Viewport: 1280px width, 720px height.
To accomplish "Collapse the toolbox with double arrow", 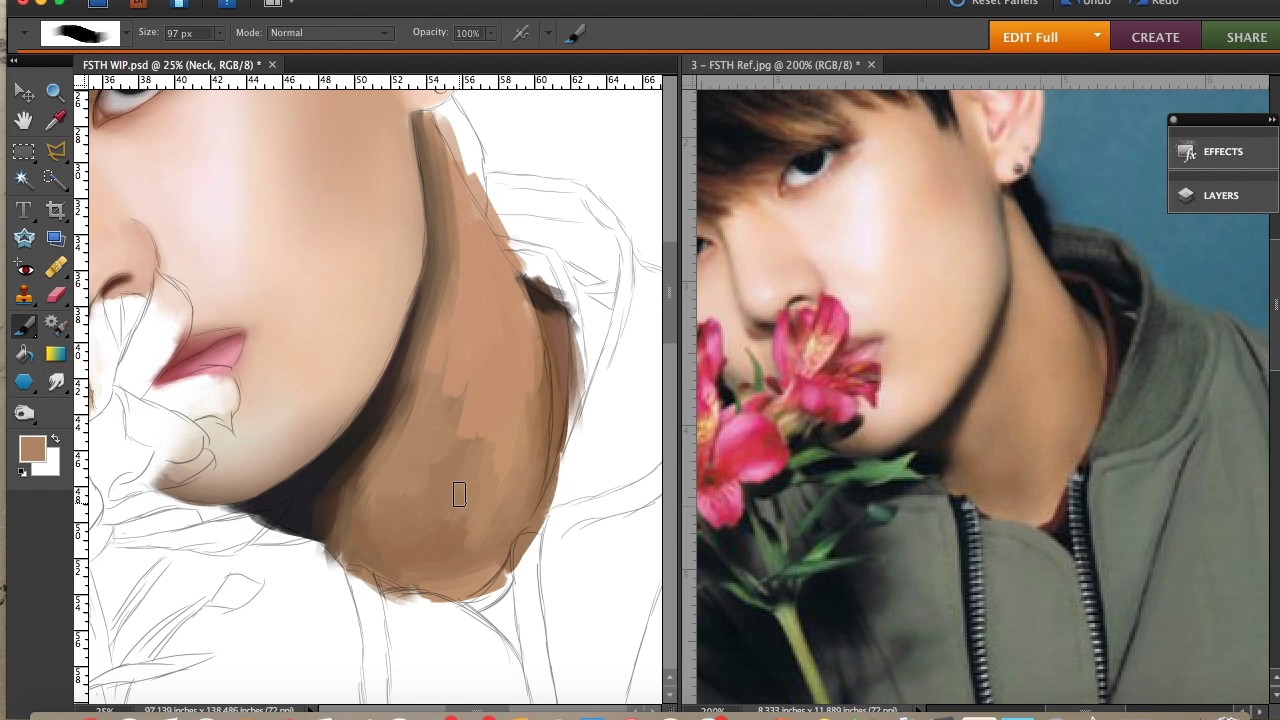I will [x=14, y=62].
